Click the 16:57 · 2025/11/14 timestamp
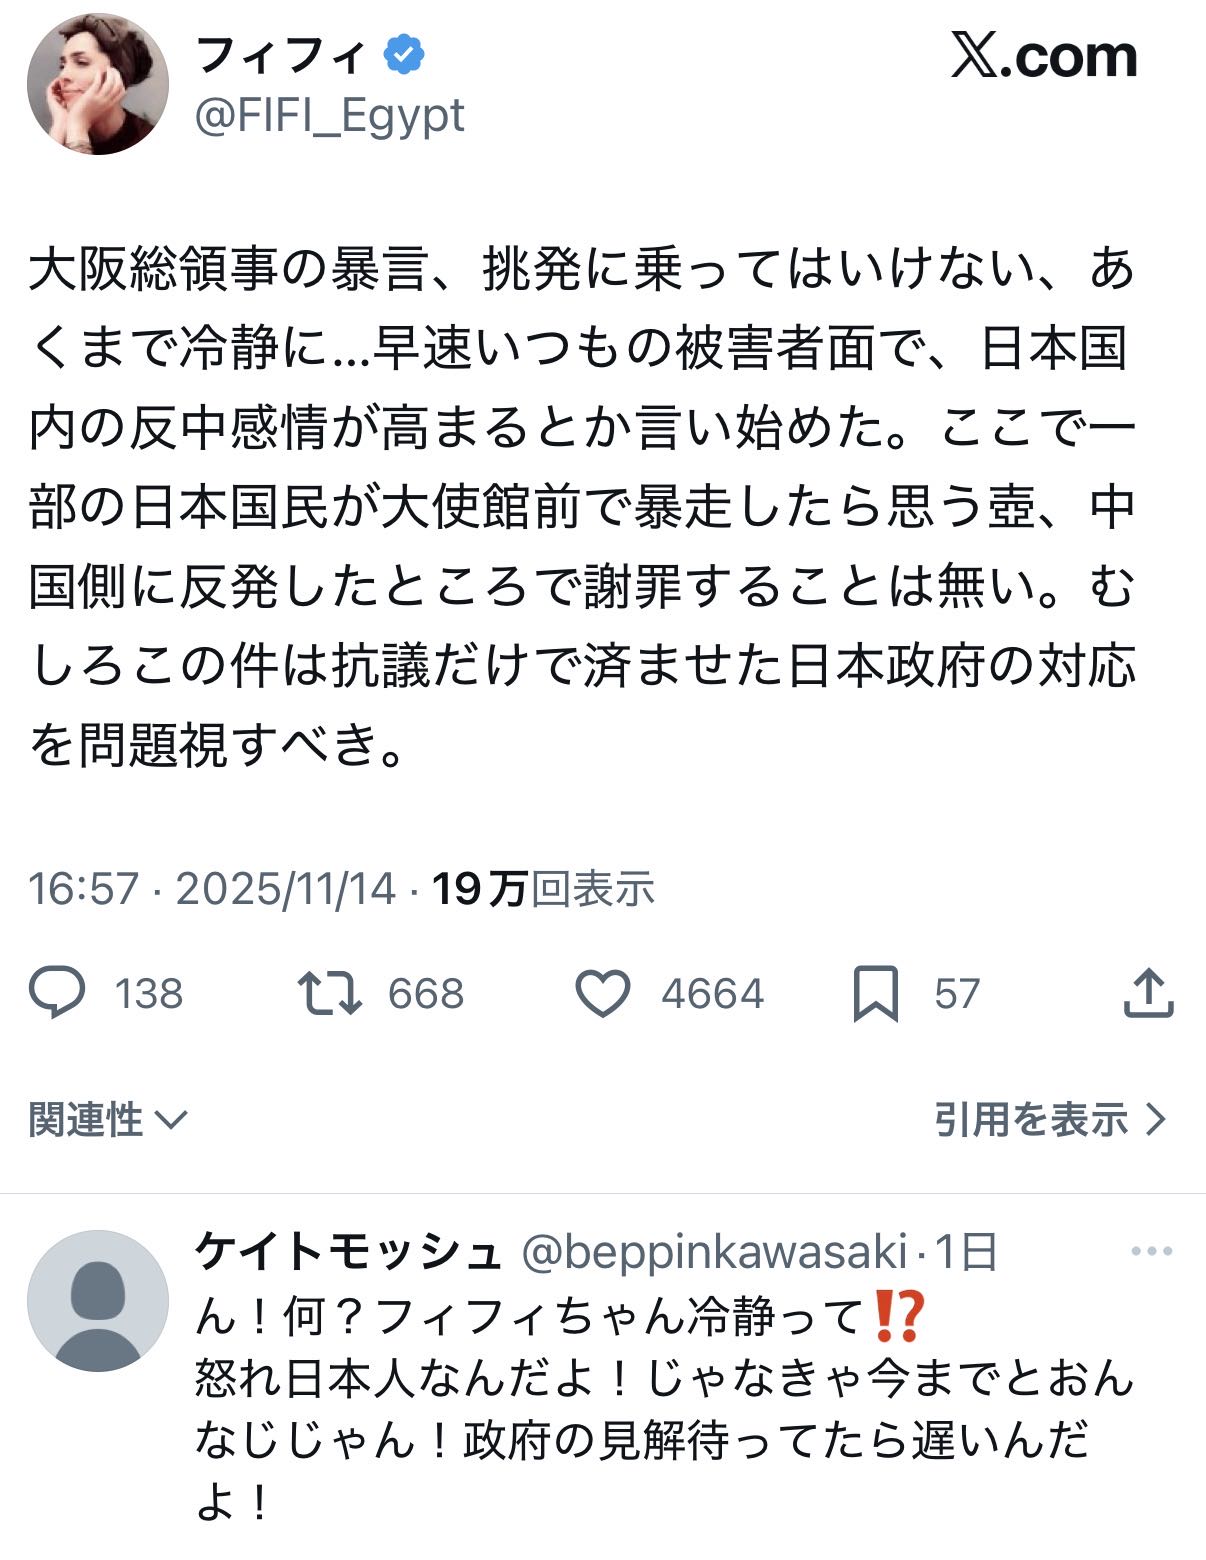This screenshot has width=1206, height=1560. click(x=212, y=888)
